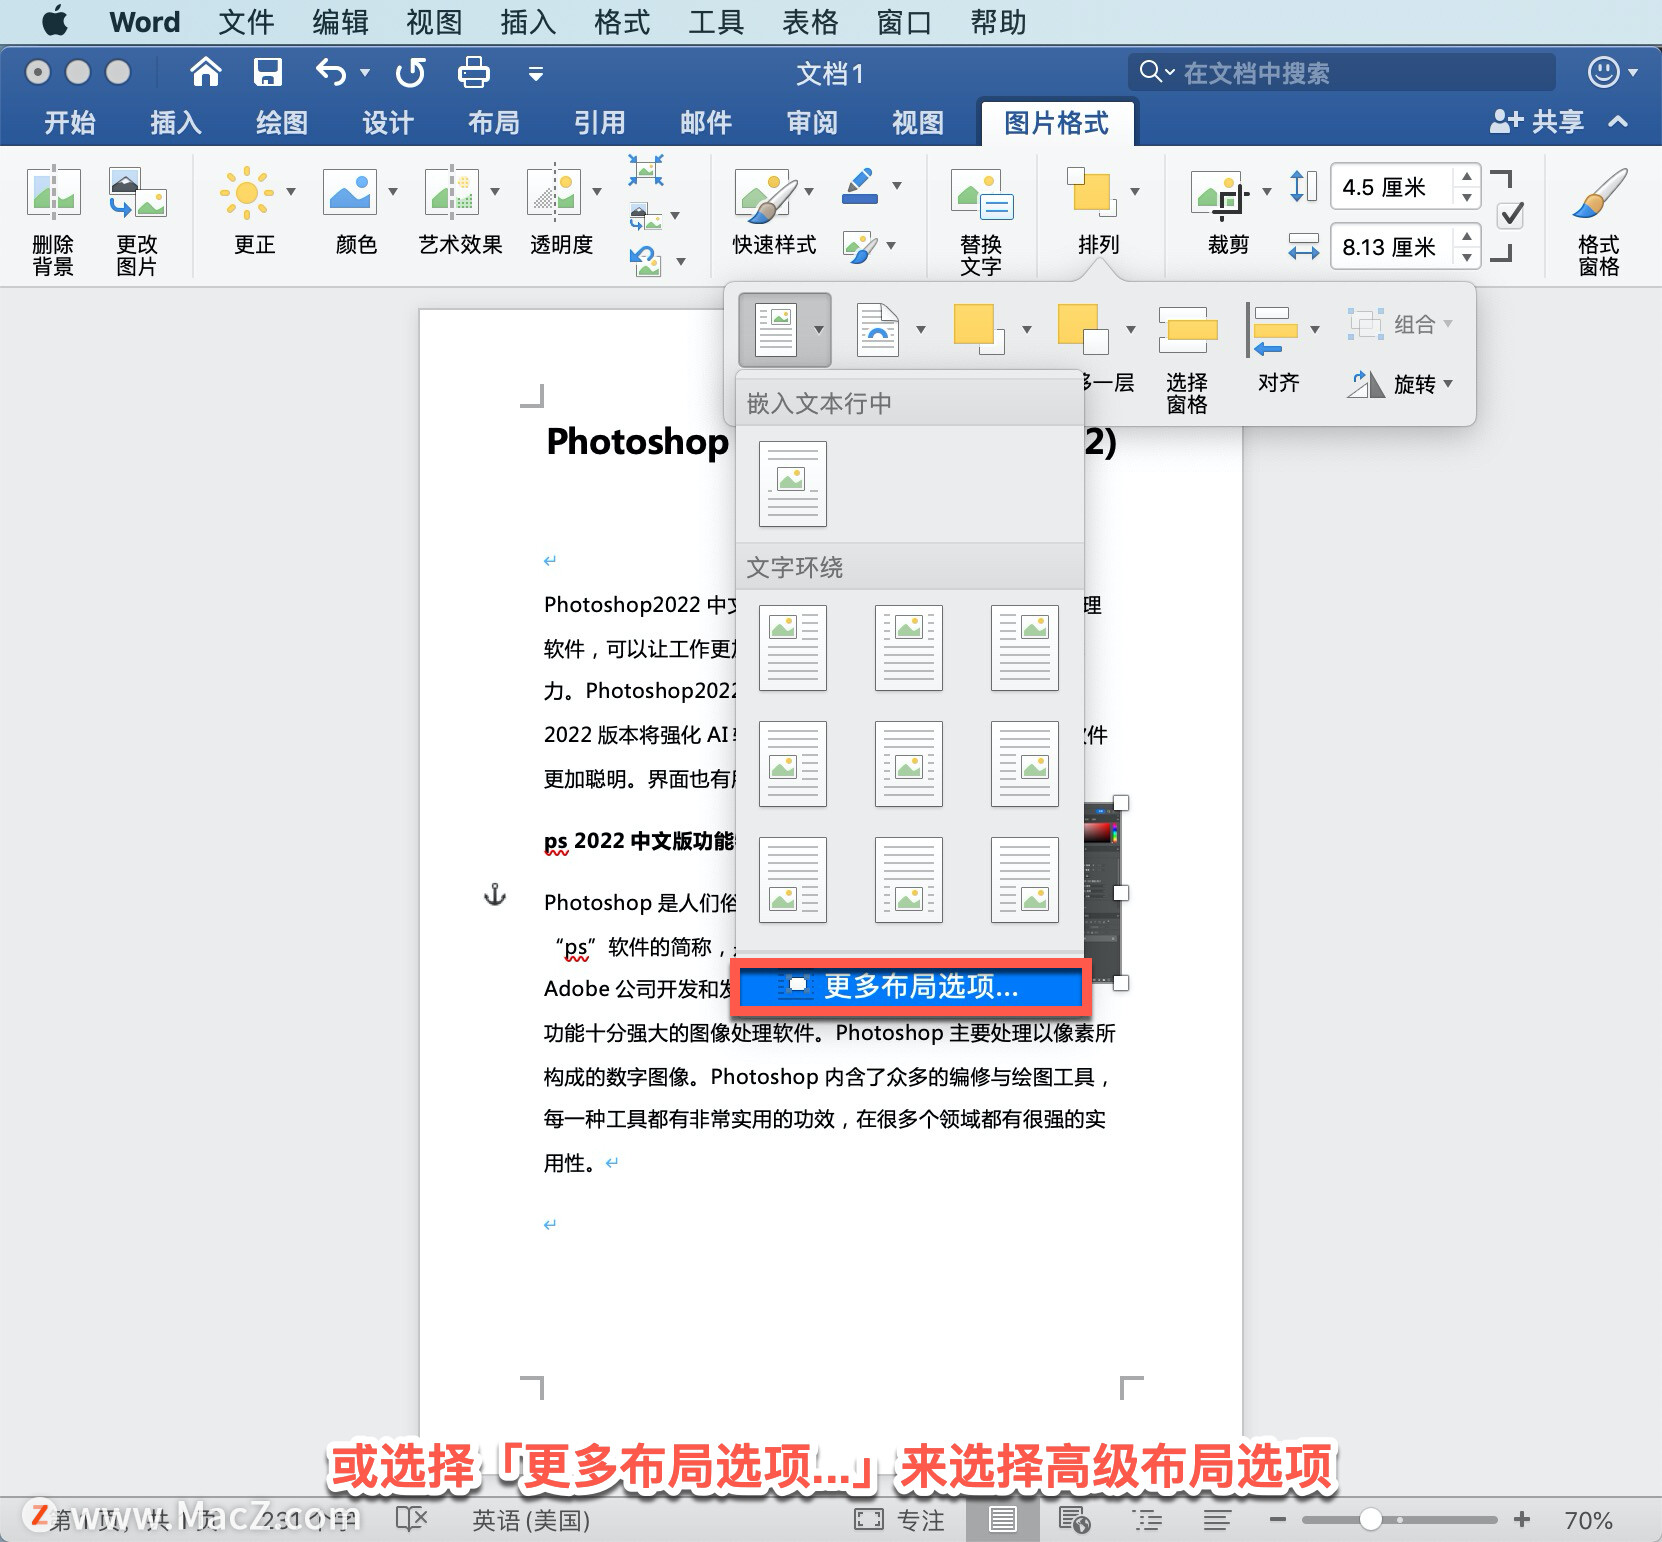Click the 70% zoom level
Screen dimensions: 1662x1542
click(1588, 1520)
